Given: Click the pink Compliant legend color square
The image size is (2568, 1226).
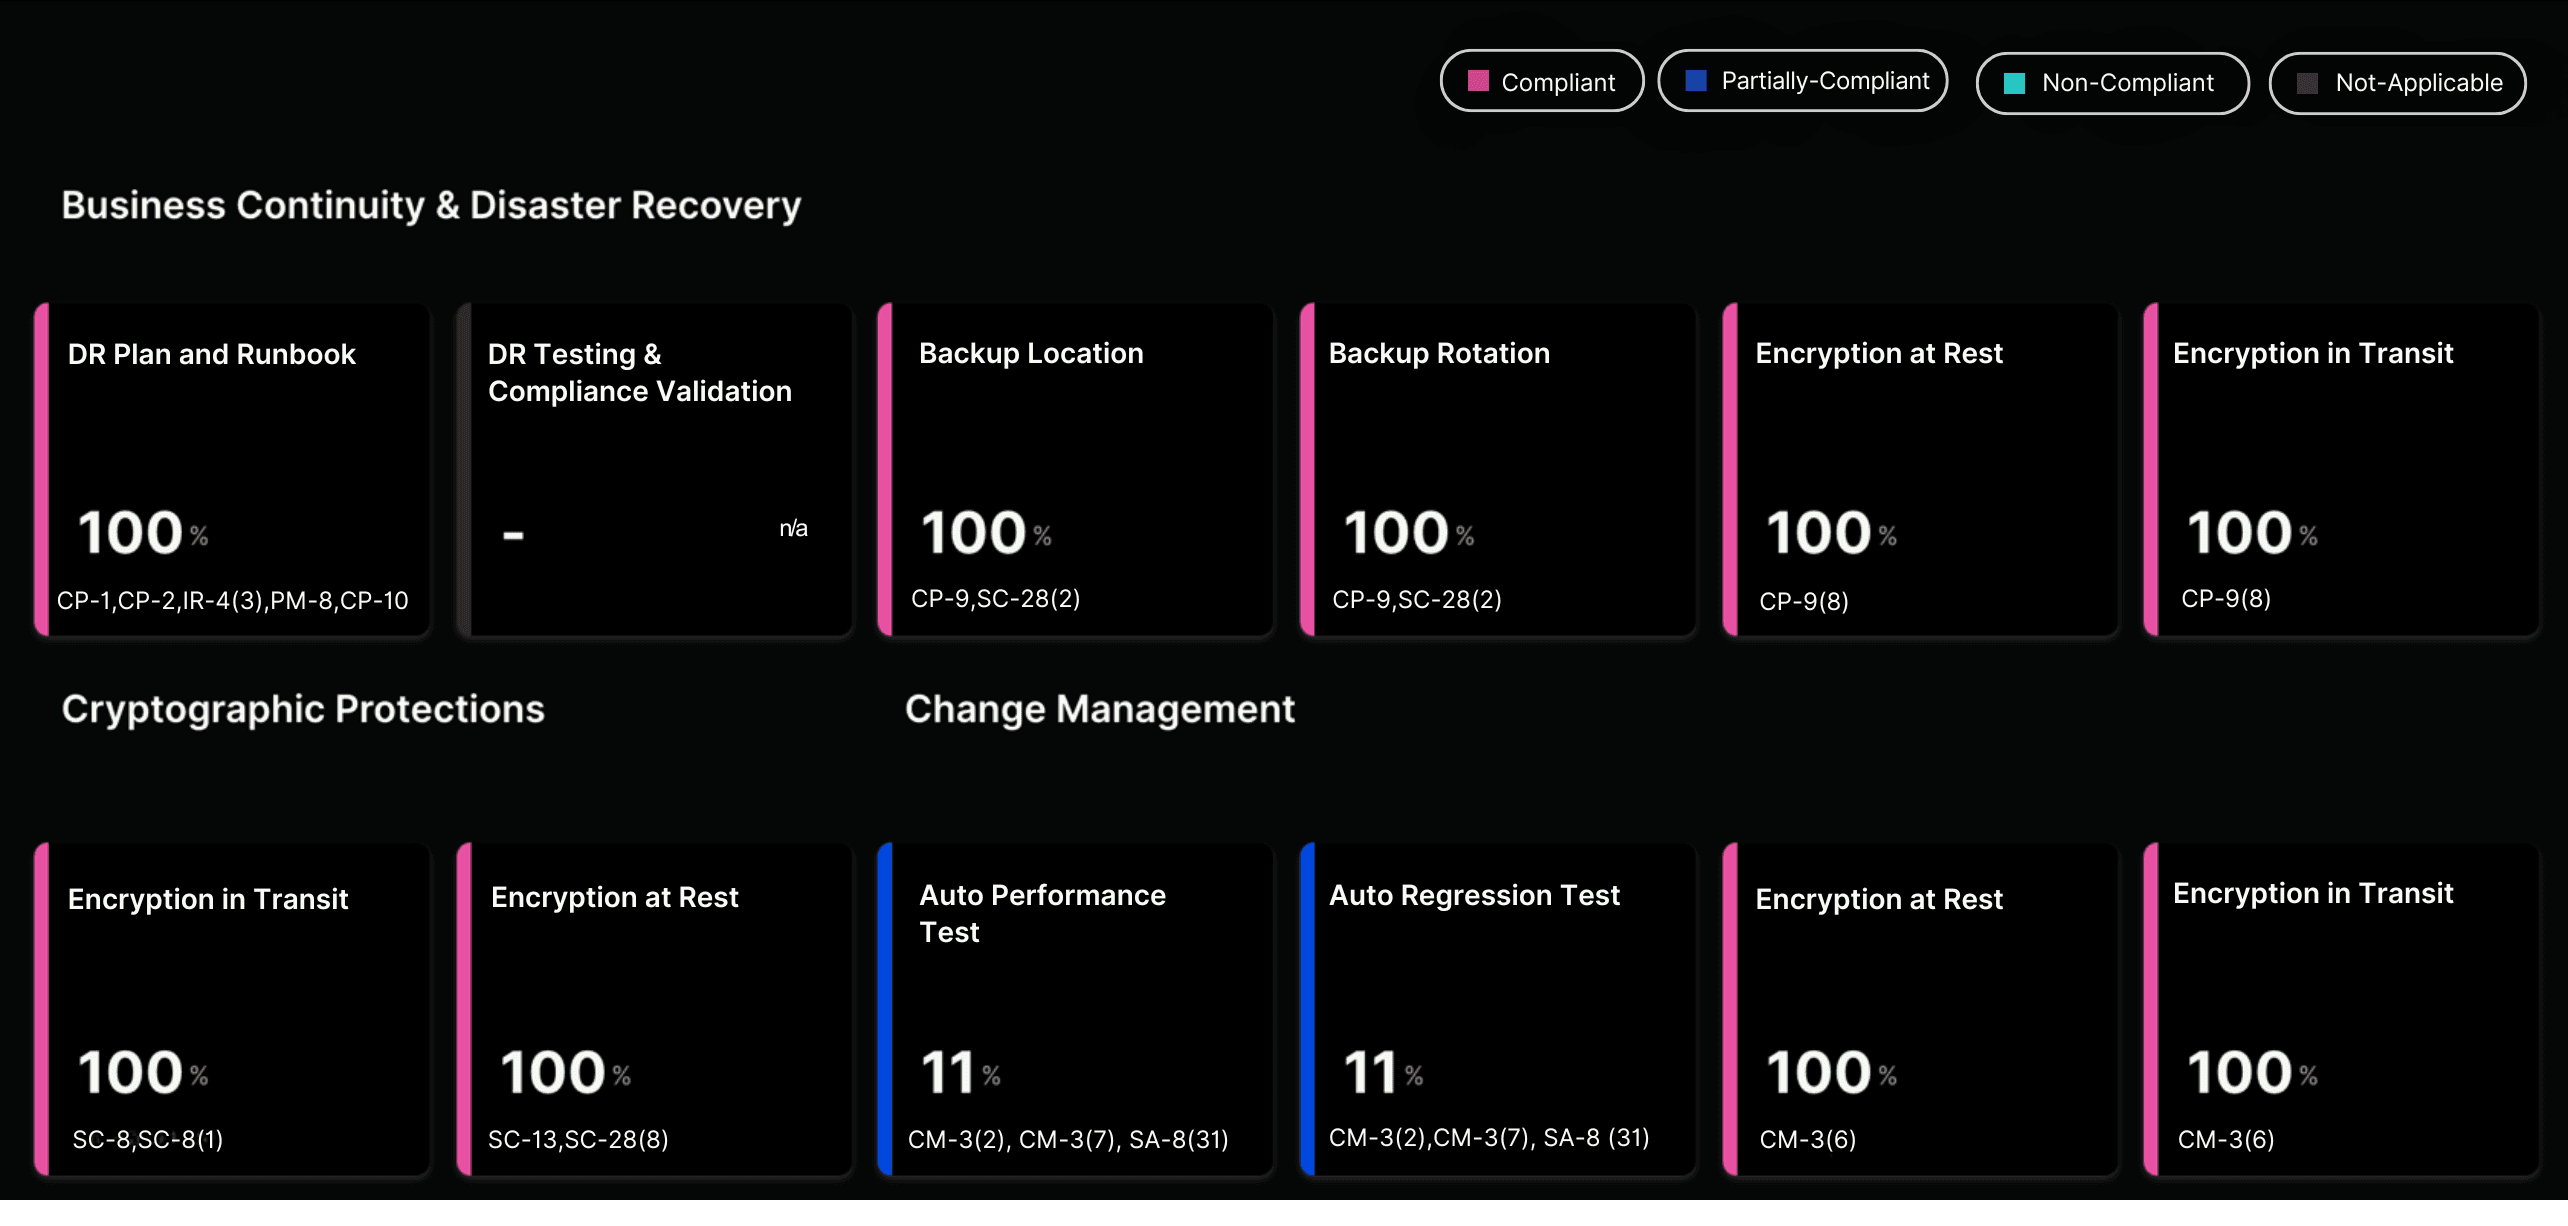Looking at the screenshot, I should click(1478, 81).
